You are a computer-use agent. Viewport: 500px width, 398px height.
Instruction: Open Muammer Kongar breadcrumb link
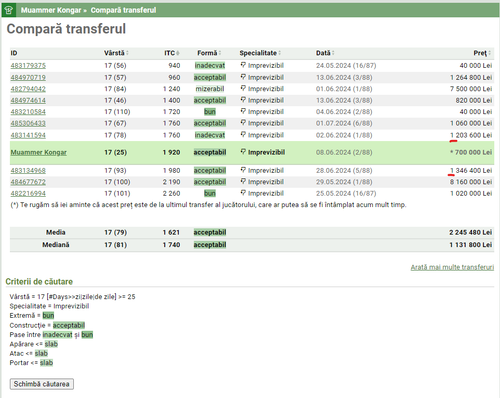click(51, 10)
